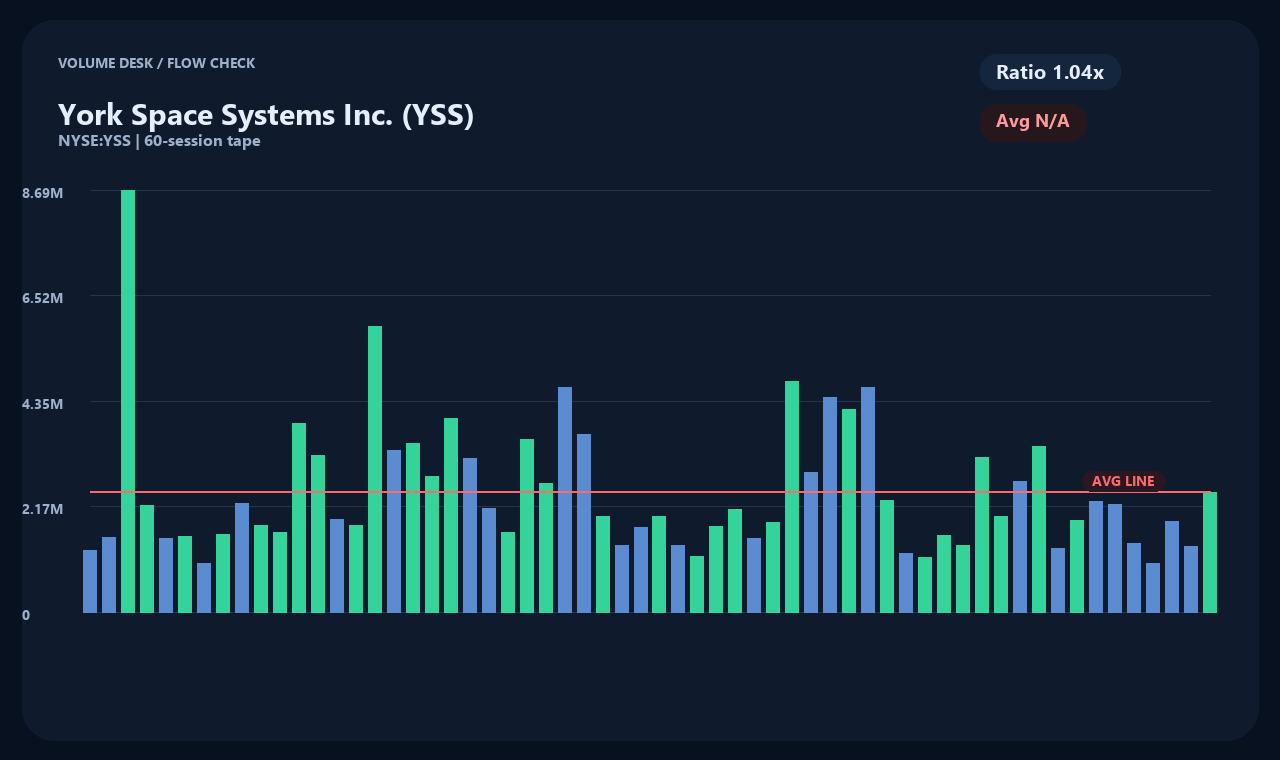Select the tallest green volume bar
This screenshot has width=1280, height=760.
(x=128, y=401)
